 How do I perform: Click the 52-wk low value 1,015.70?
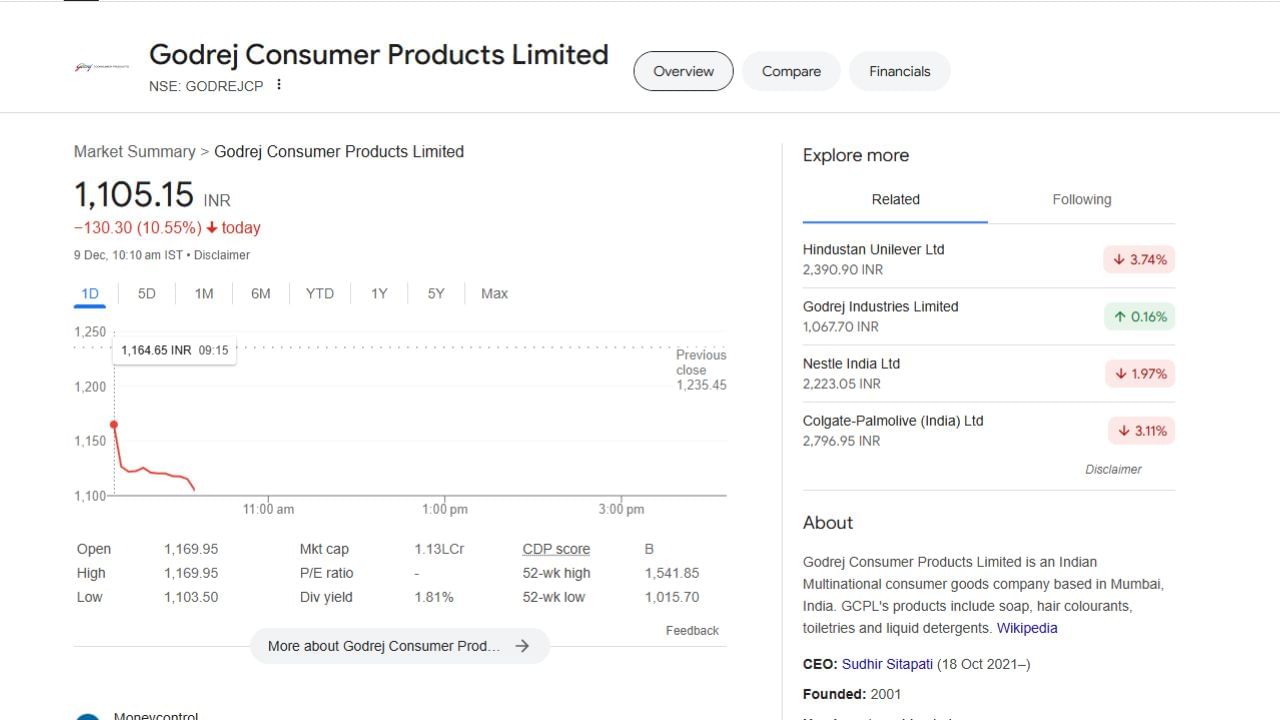click(672, 597)
